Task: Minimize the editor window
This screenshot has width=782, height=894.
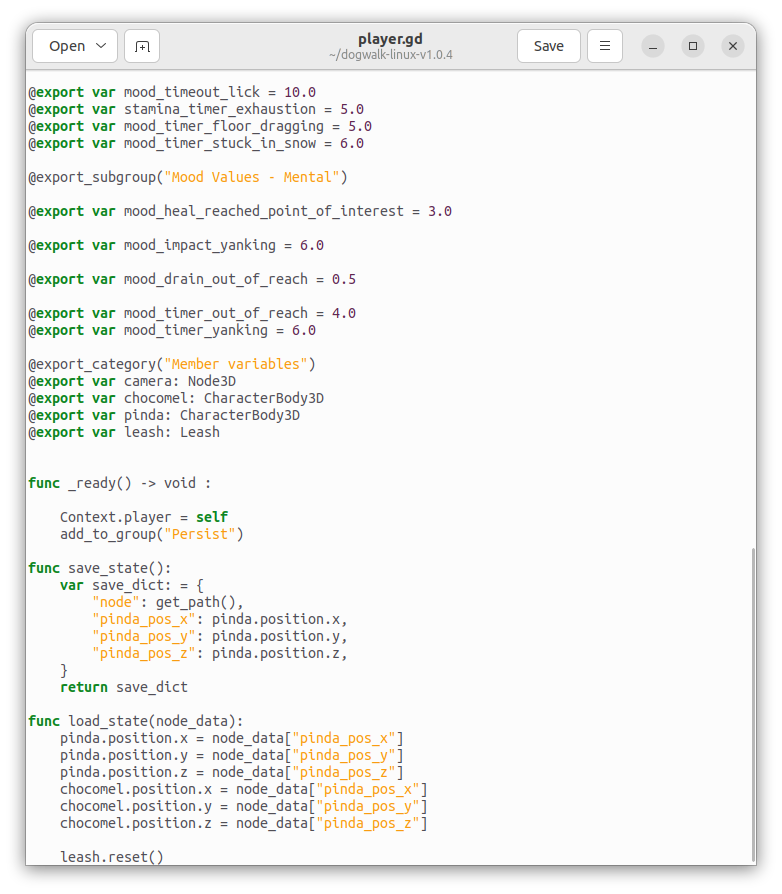Action: tap(652, 46)
